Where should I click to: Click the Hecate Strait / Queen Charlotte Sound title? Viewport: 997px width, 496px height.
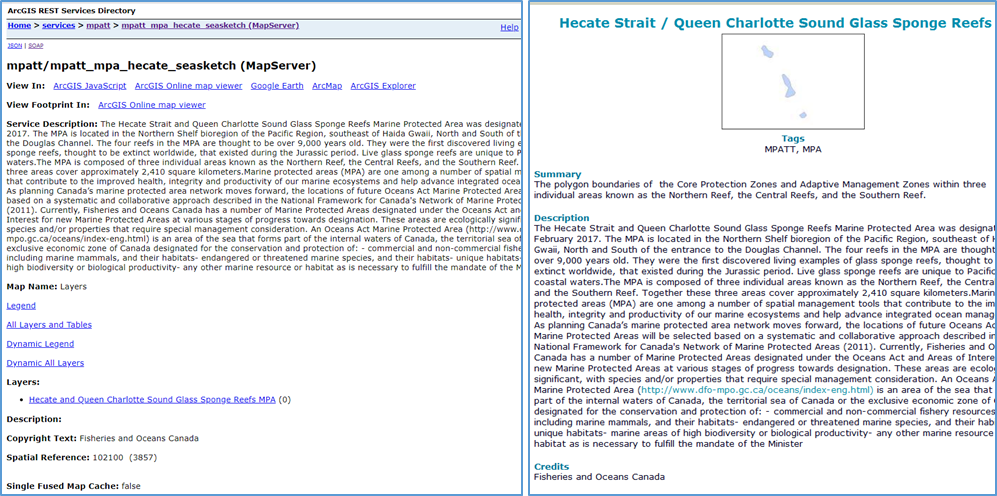(775, 23)
